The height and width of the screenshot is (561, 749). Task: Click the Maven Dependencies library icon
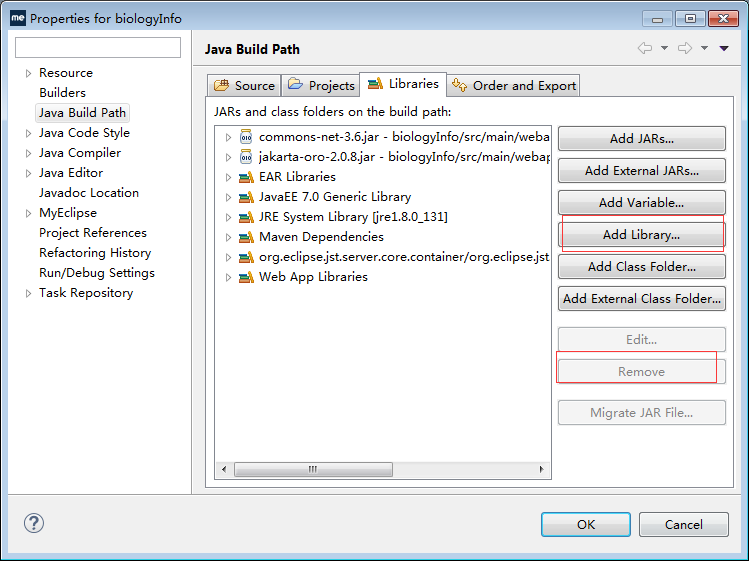pyautogui.click(x=246, y=237)
